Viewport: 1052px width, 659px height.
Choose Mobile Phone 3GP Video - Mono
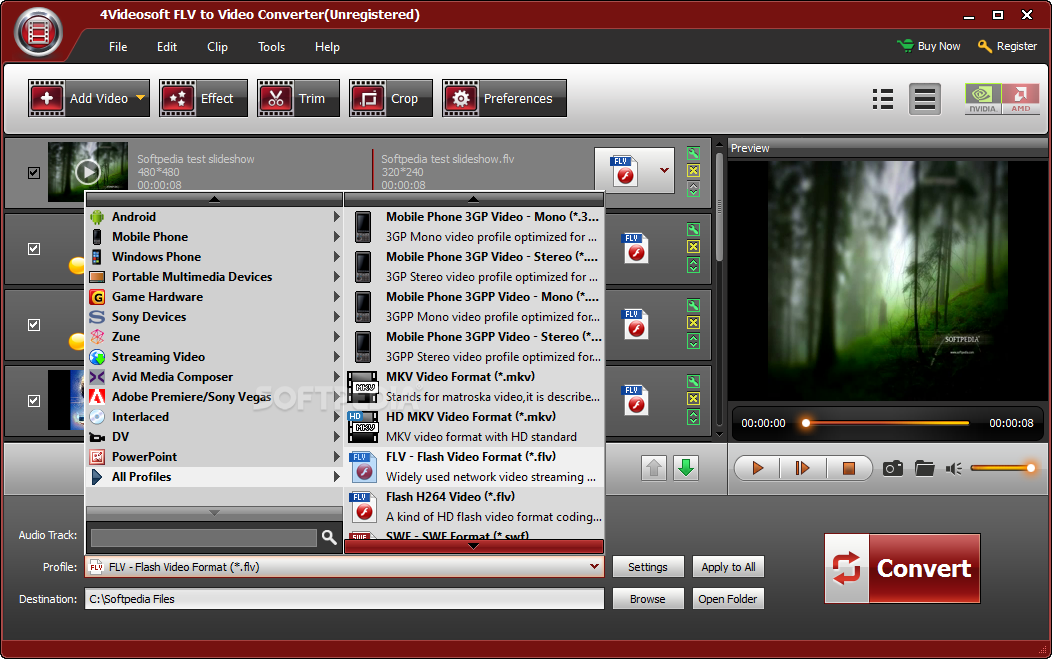(474, 227)
